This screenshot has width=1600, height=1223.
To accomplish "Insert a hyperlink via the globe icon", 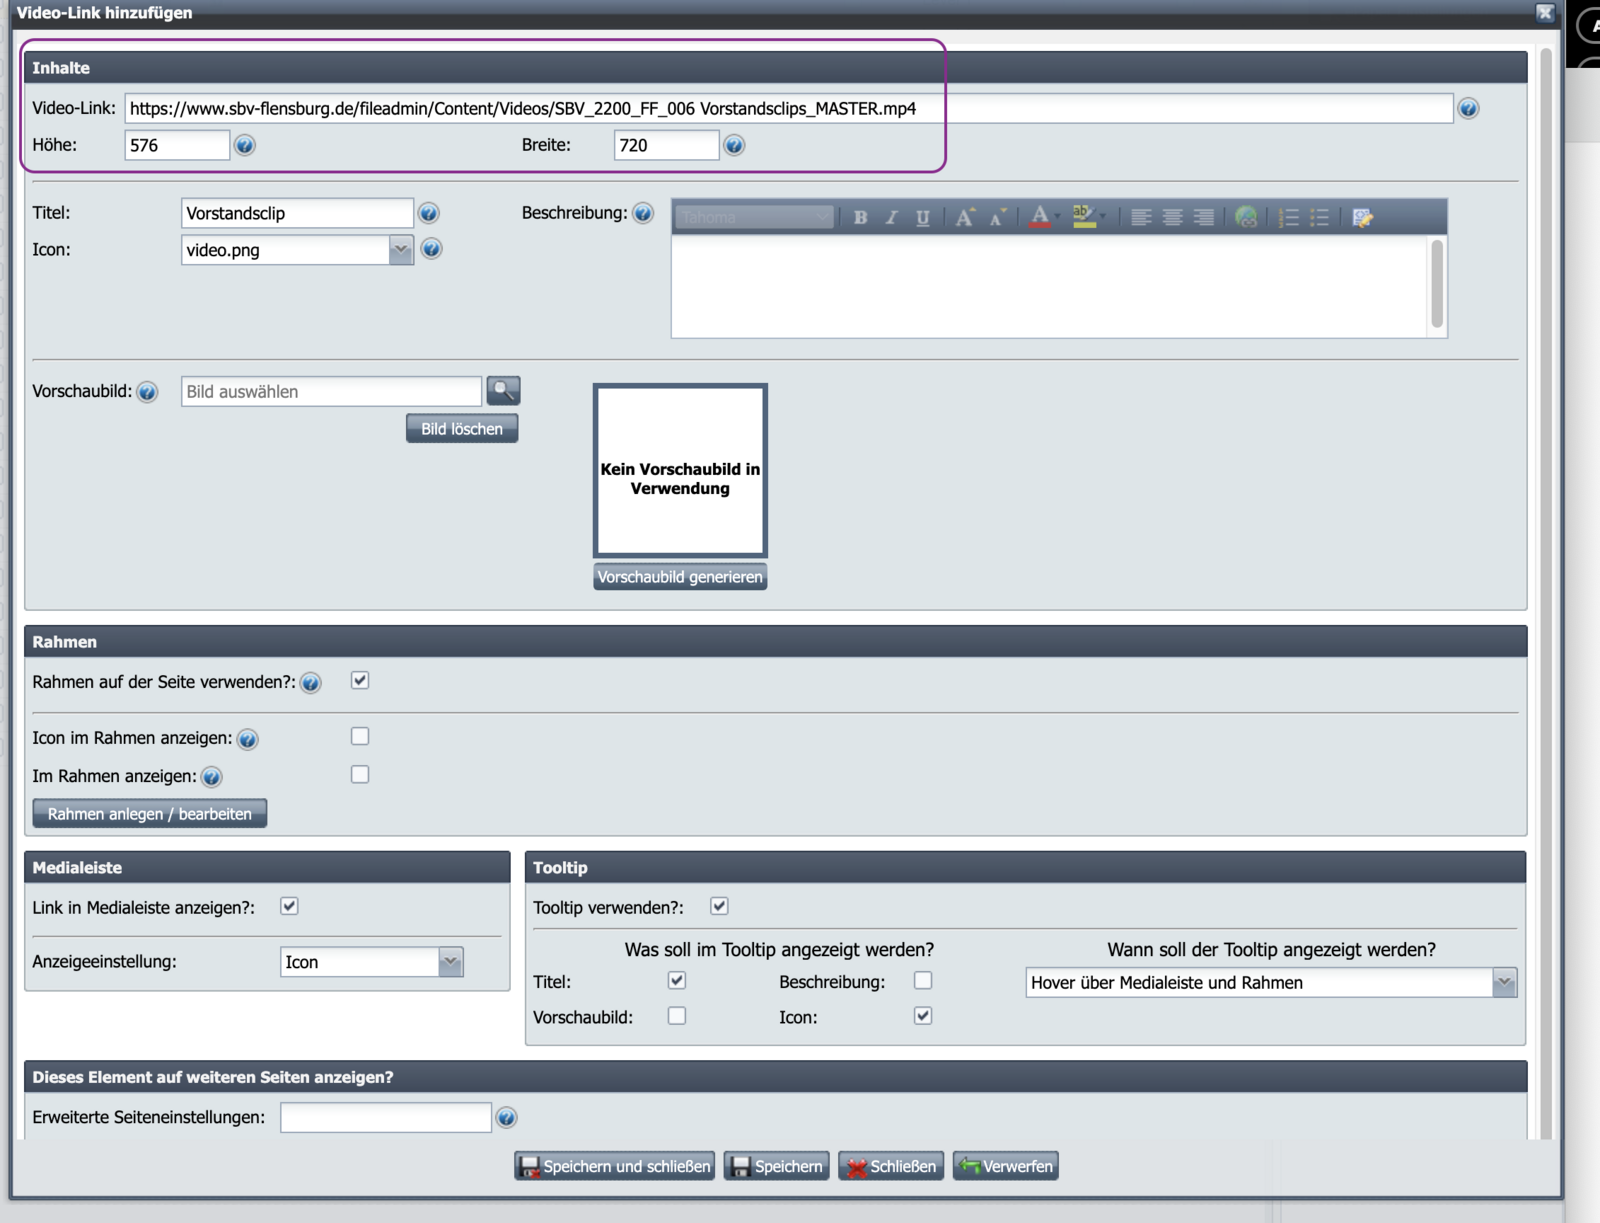I will point(1246,217).
